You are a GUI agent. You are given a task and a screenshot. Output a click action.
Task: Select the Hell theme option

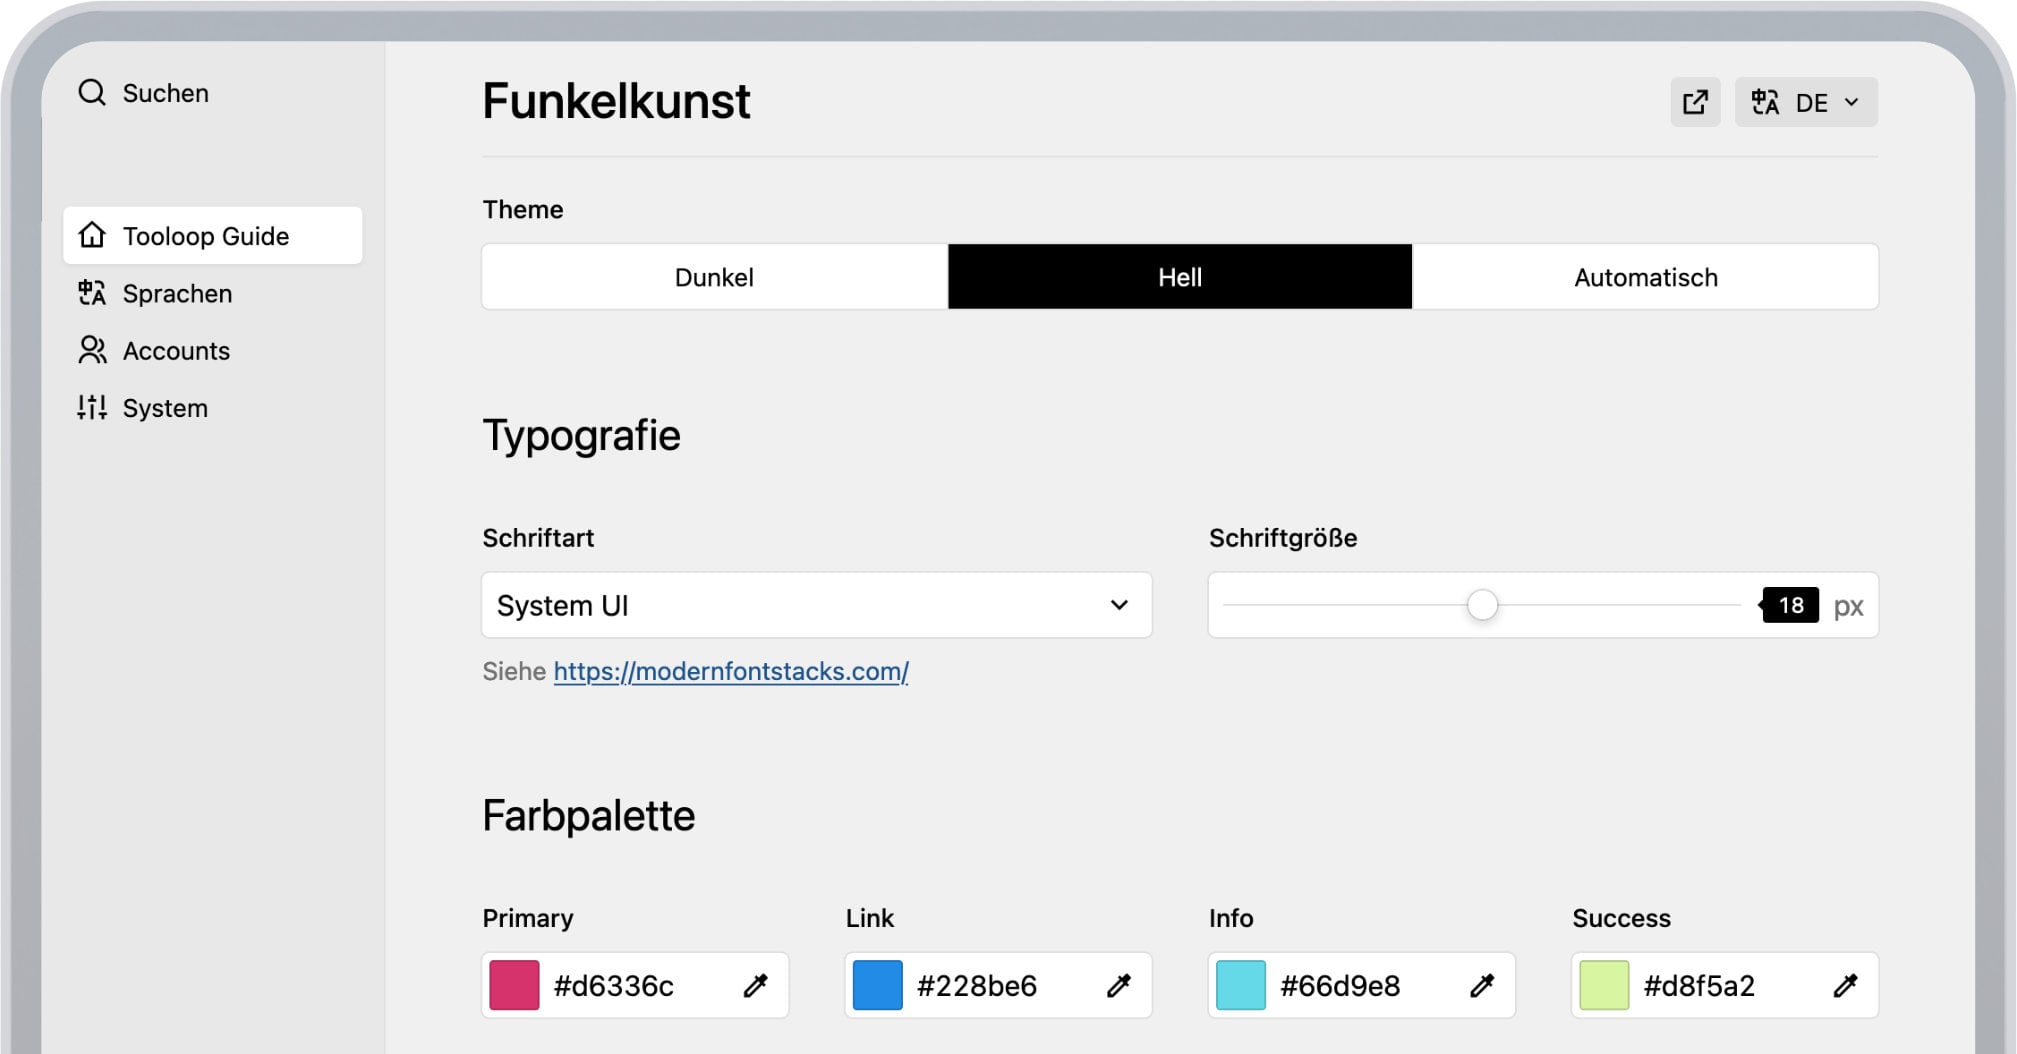[1179, 277]
